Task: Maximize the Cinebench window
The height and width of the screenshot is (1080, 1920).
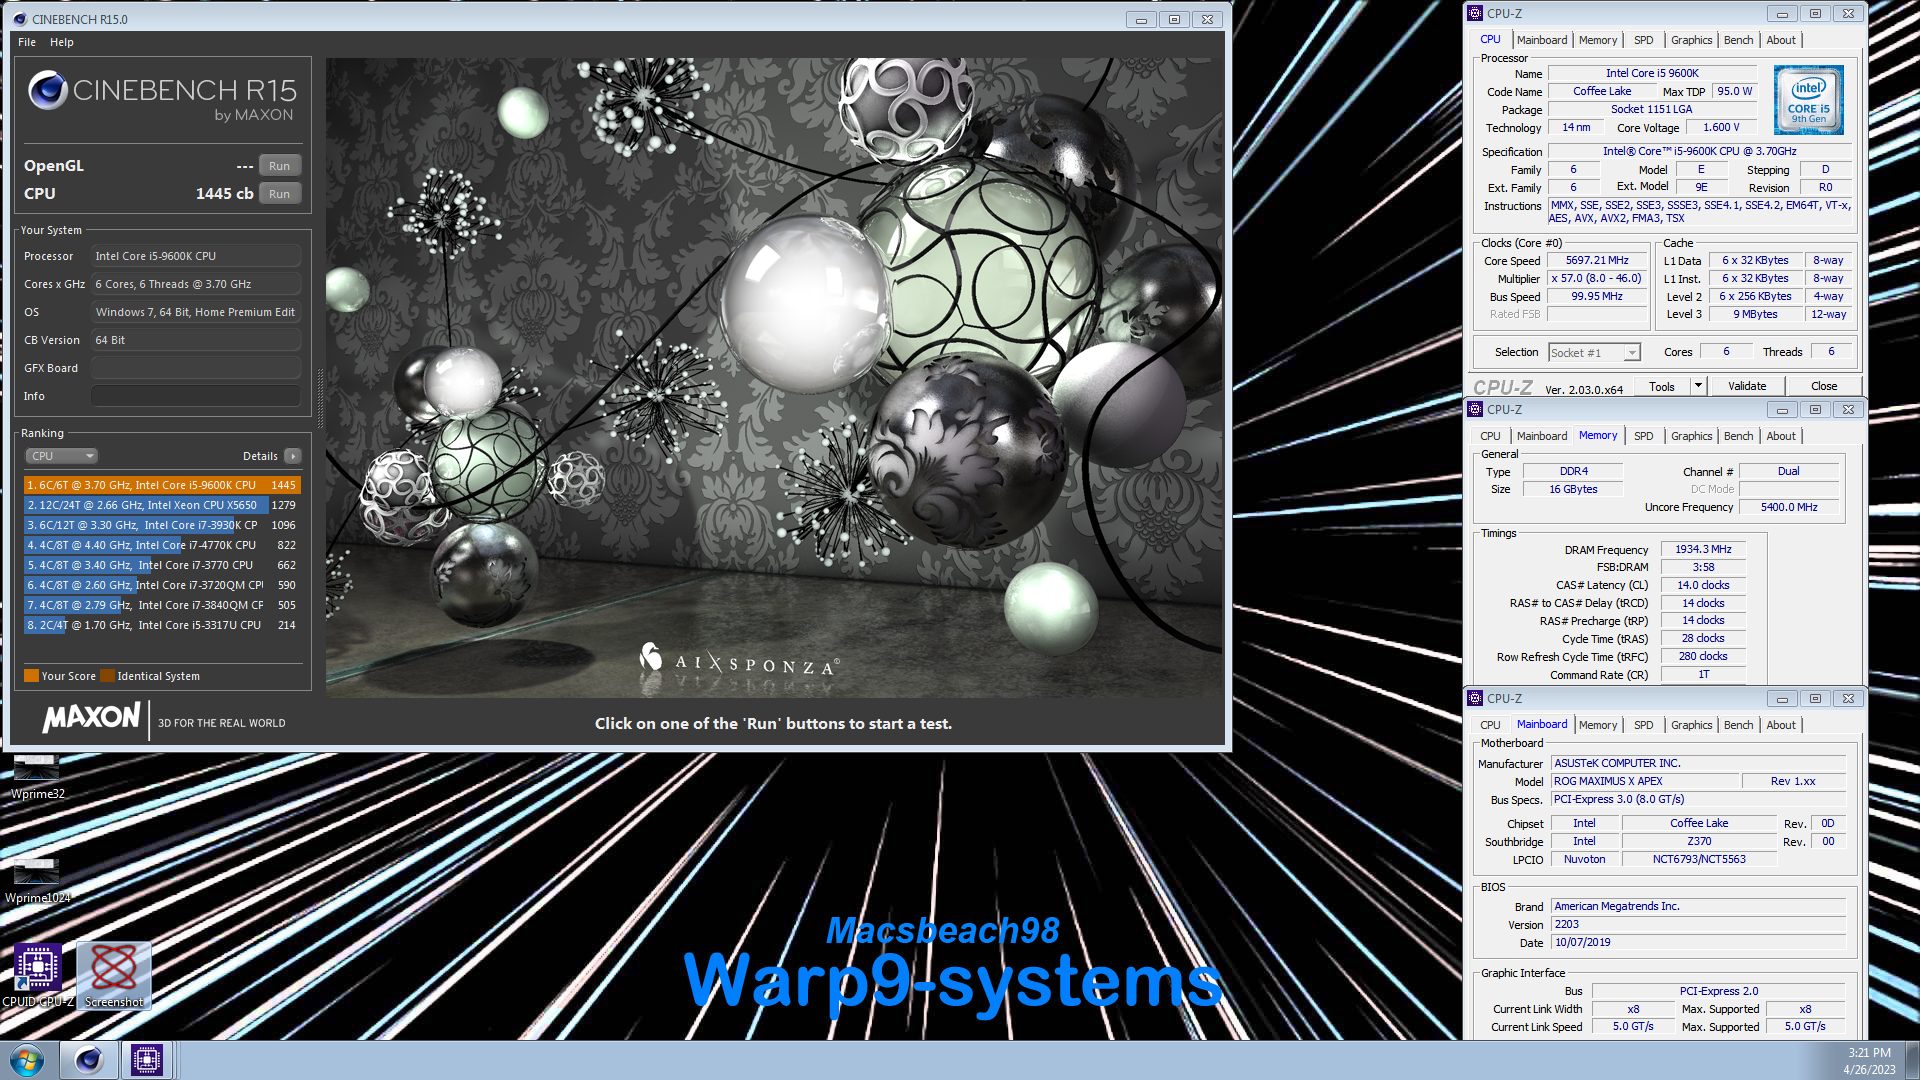Action: pos(1174,19)
